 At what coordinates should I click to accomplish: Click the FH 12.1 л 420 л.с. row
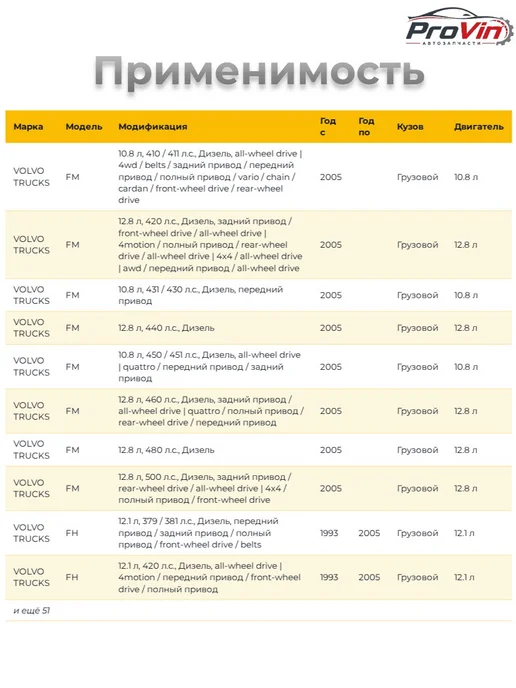click(258, 577)
